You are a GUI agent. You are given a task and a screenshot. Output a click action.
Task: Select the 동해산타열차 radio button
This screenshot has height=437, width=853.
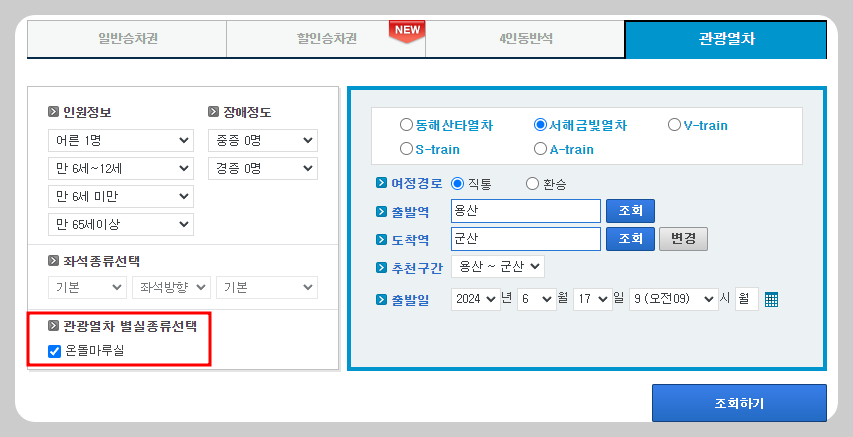point(406,125)
